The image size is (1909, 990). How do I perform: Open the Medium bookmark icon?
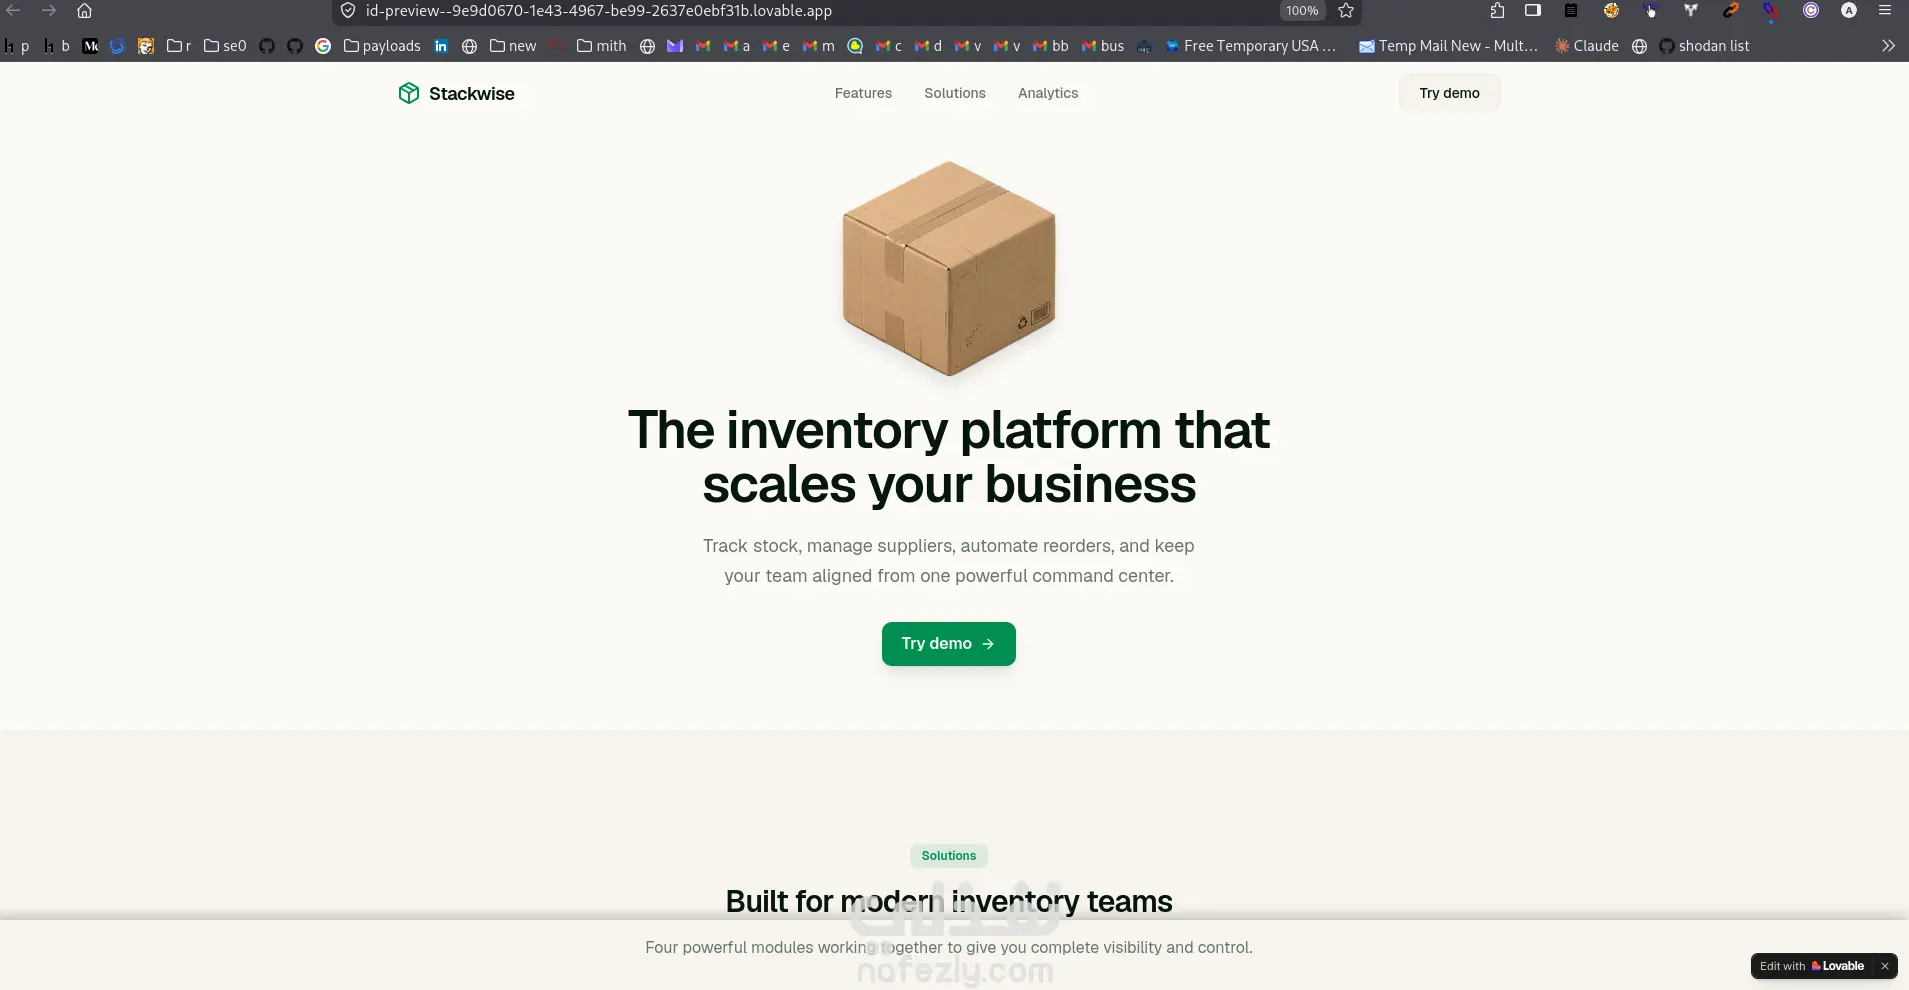90,46
